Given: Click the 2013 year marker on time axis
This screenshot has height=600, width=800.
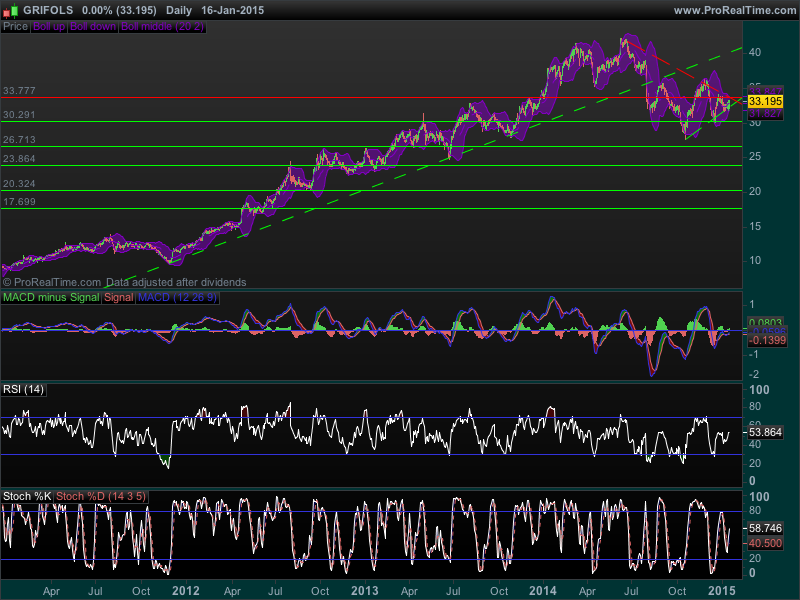Looking at the screenshot, I should [x=365, y=591].
